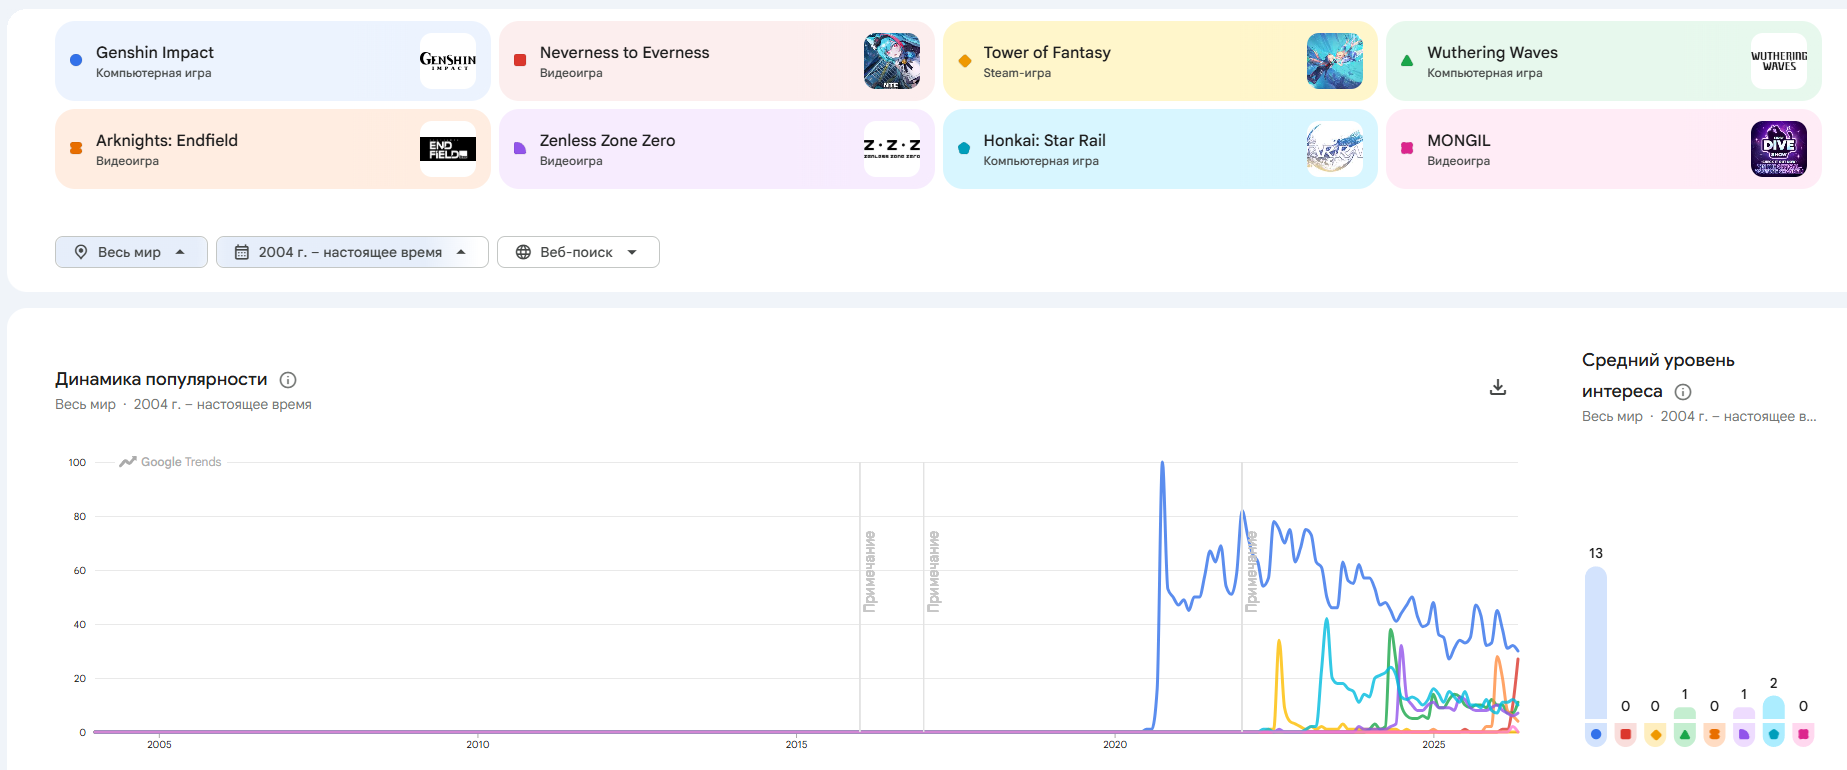Click the 100 label on the vertical axis
This screenshot has width=1847, height=770.
pyautogui.click(x=77, y=462)
